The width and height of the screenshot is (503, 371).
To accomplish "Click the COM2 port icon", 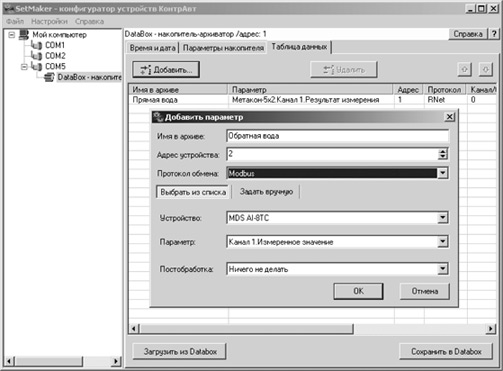I will tap(37, 56).
